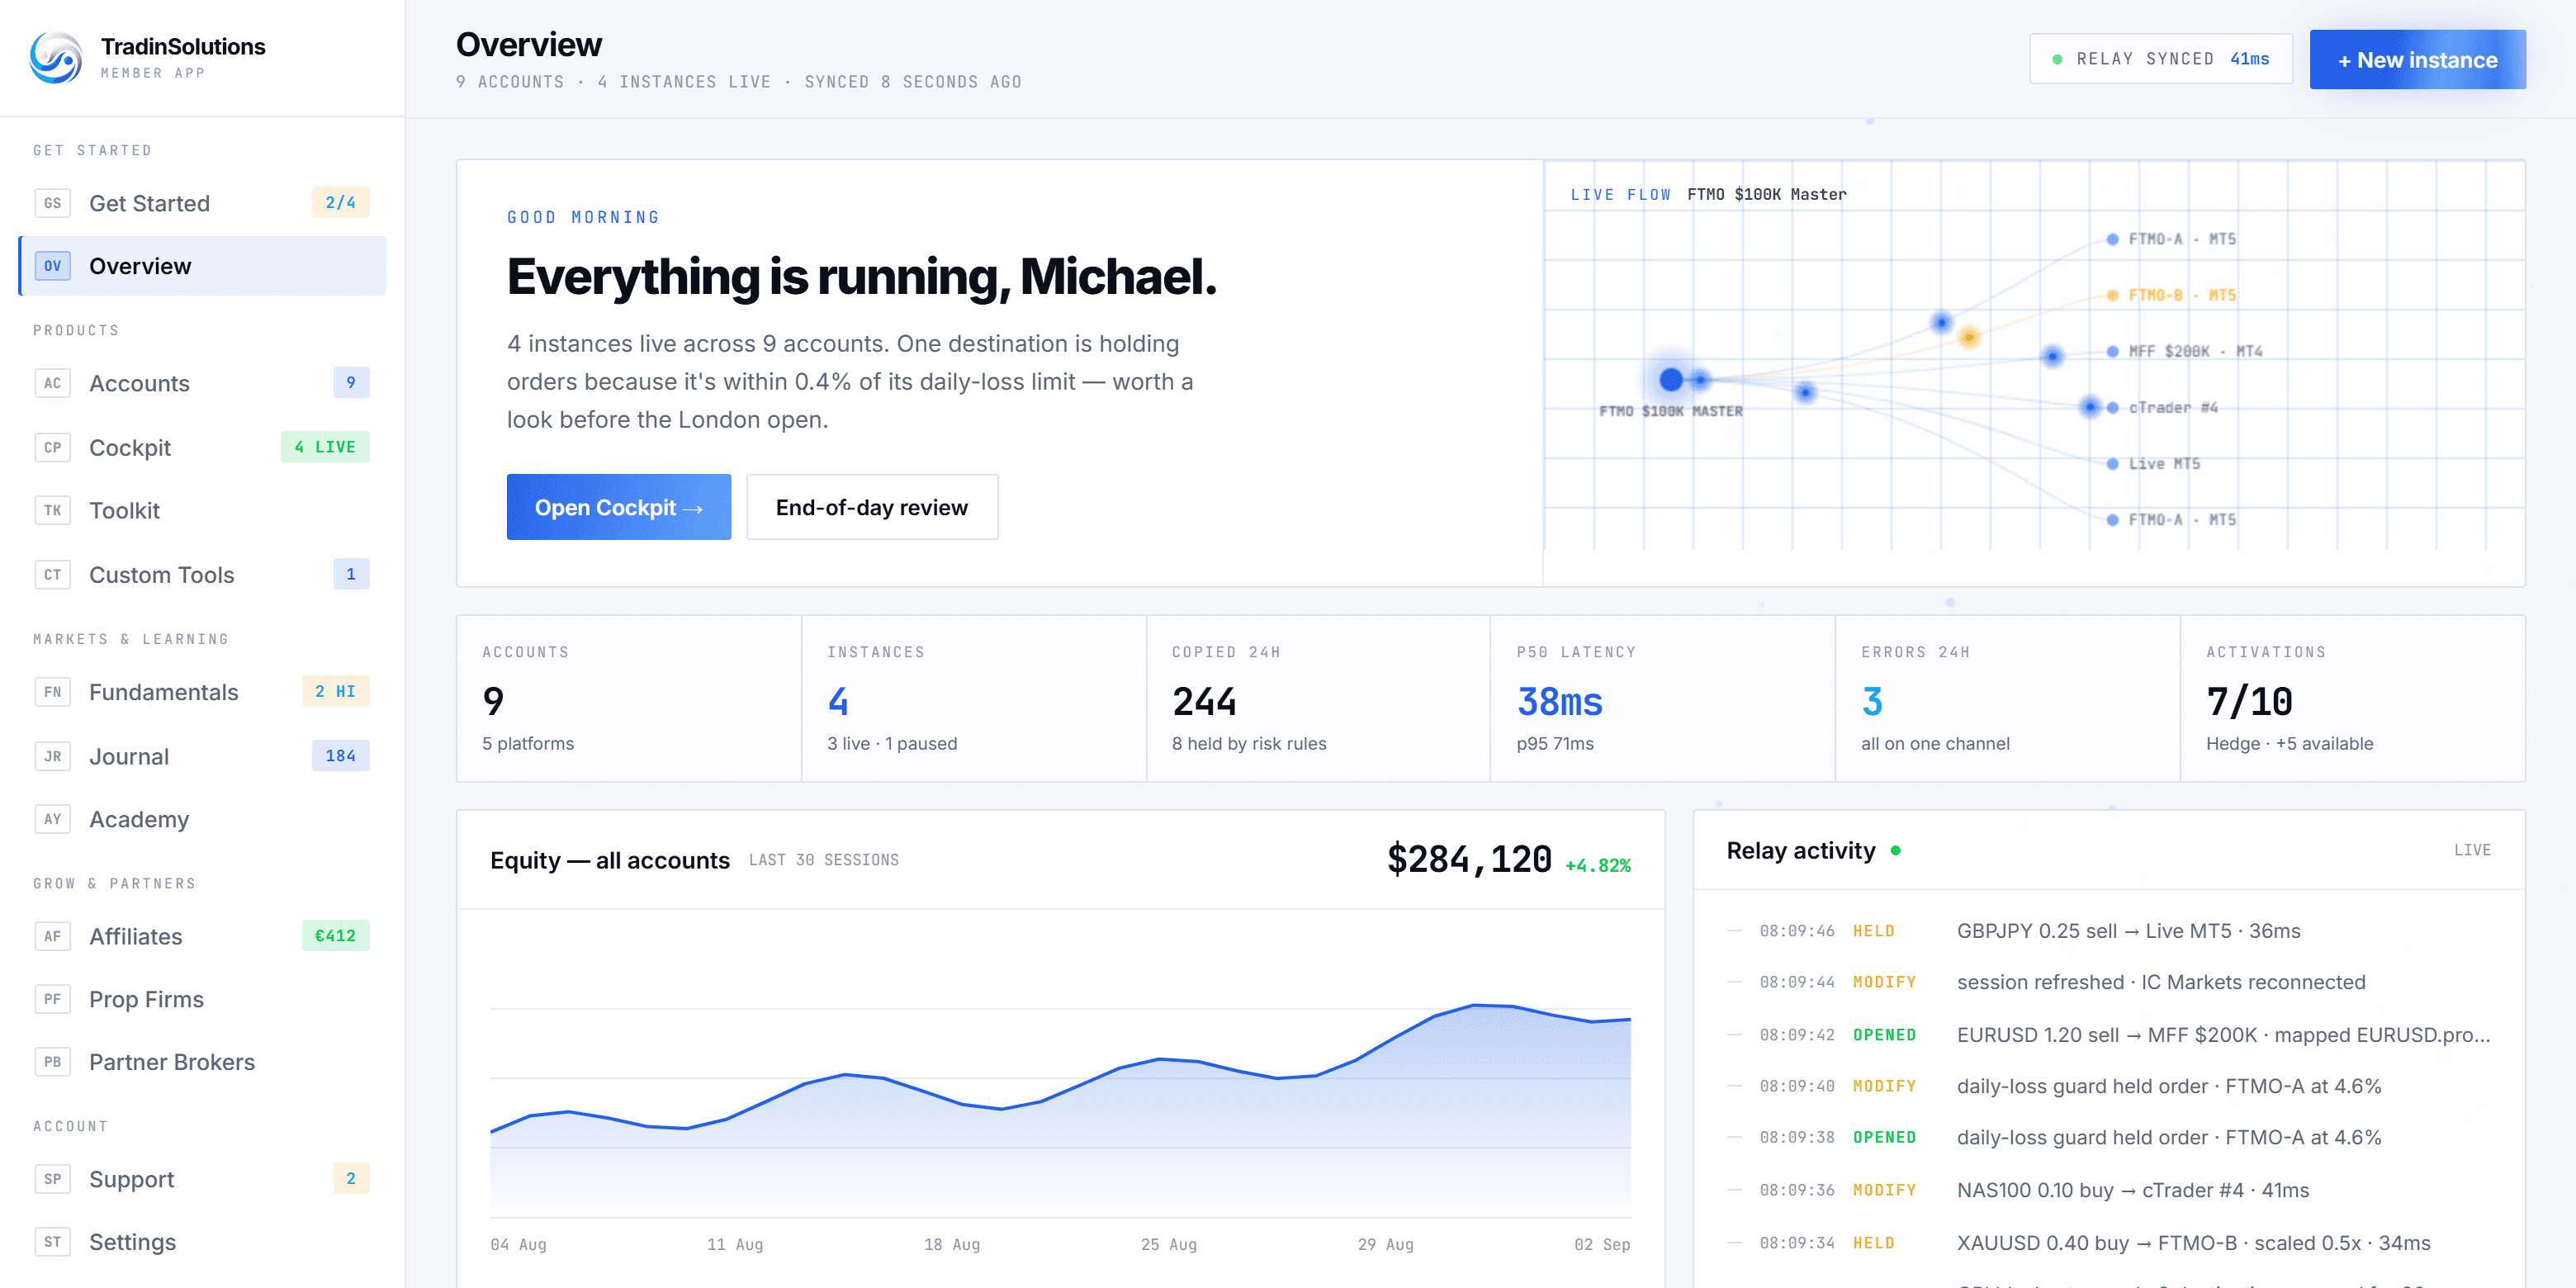Click the SP icon beside Support
Screen dimensions: 2576x1288
[x=52, y=1178]
